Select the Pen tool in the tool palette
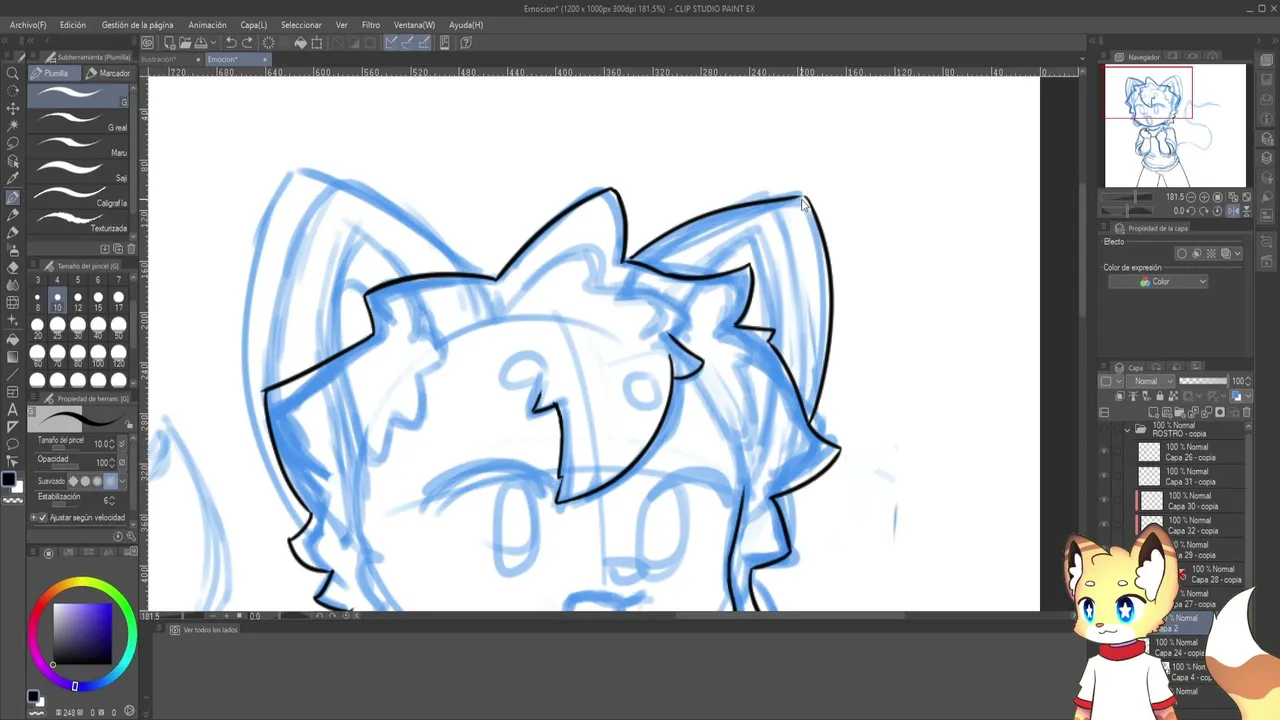 13,196
